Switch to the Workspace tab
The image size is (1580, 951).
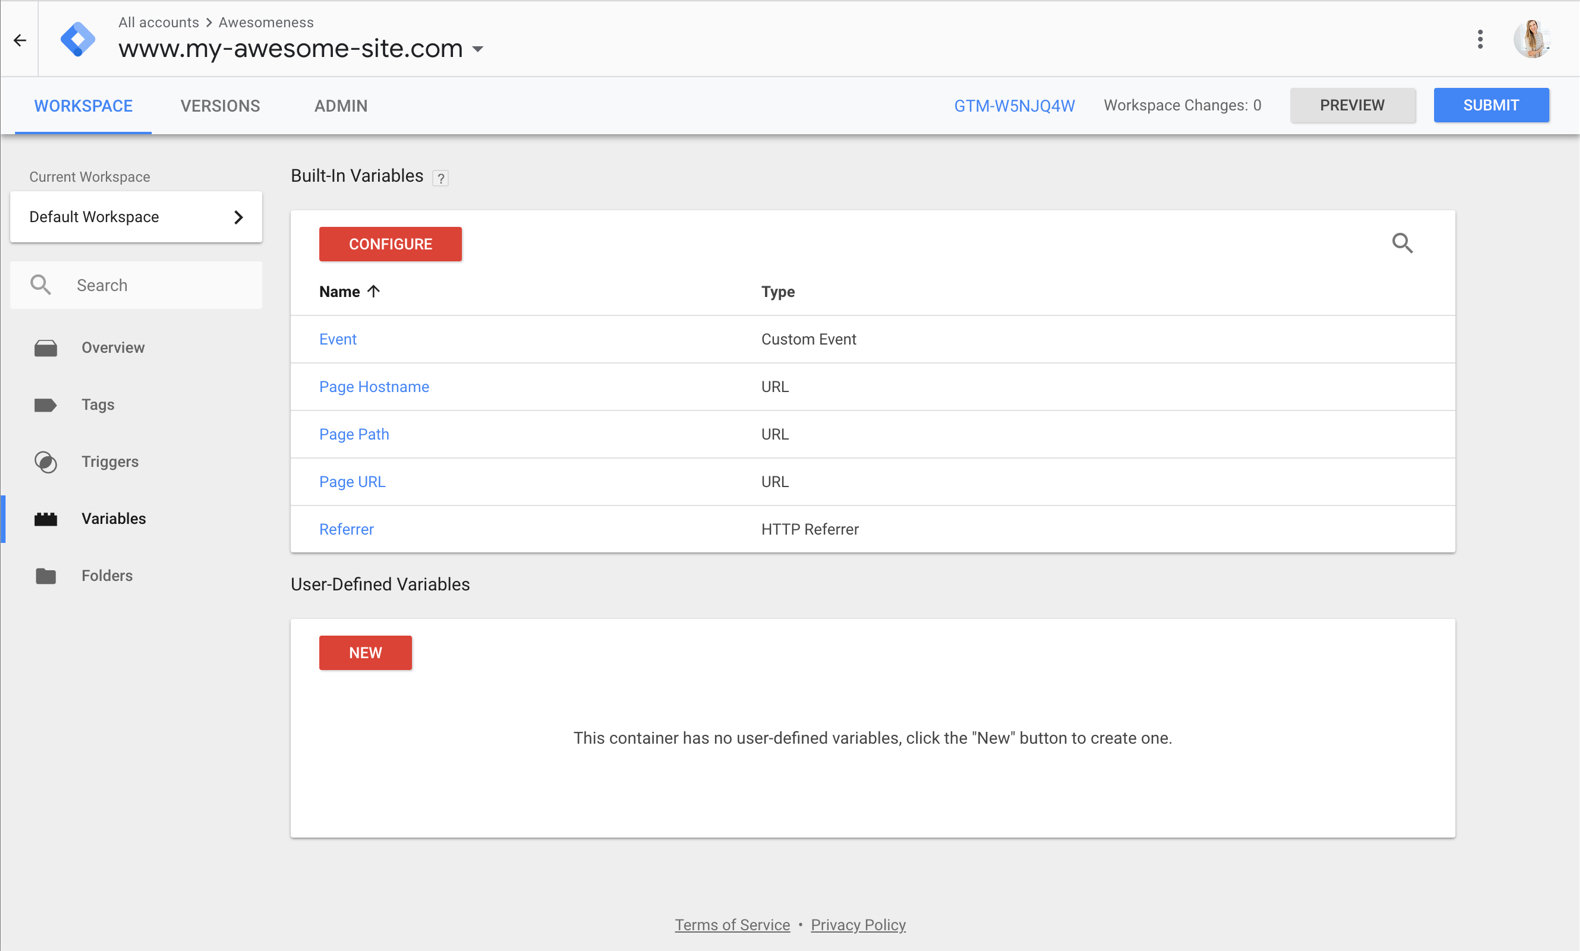point(83,106)
